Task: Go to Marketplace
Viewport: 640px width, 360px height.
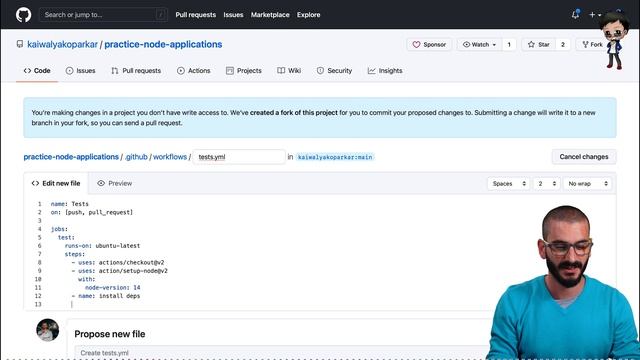Action: tap(270, 15)
